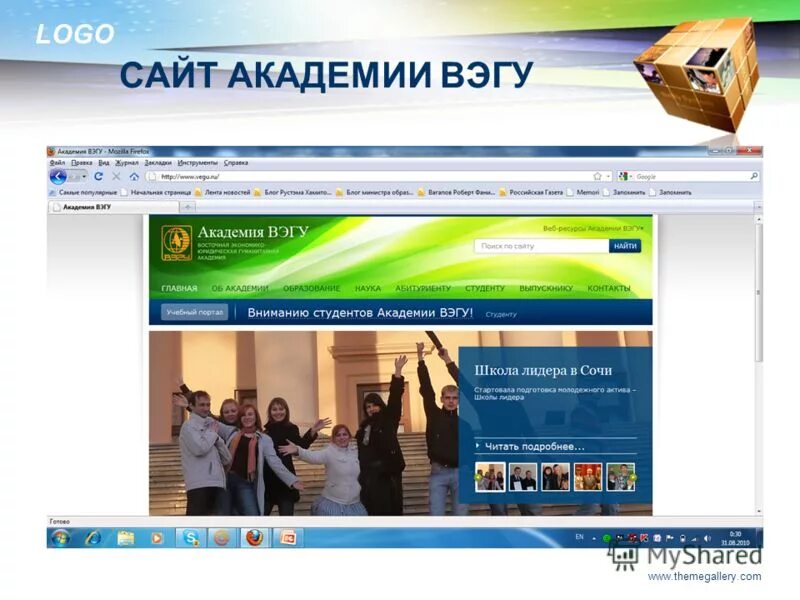Image resolution: width=800 pixels, height=600 pixels.
Task: Bookmark page with the star icon
Action: [x=597, y=176]
